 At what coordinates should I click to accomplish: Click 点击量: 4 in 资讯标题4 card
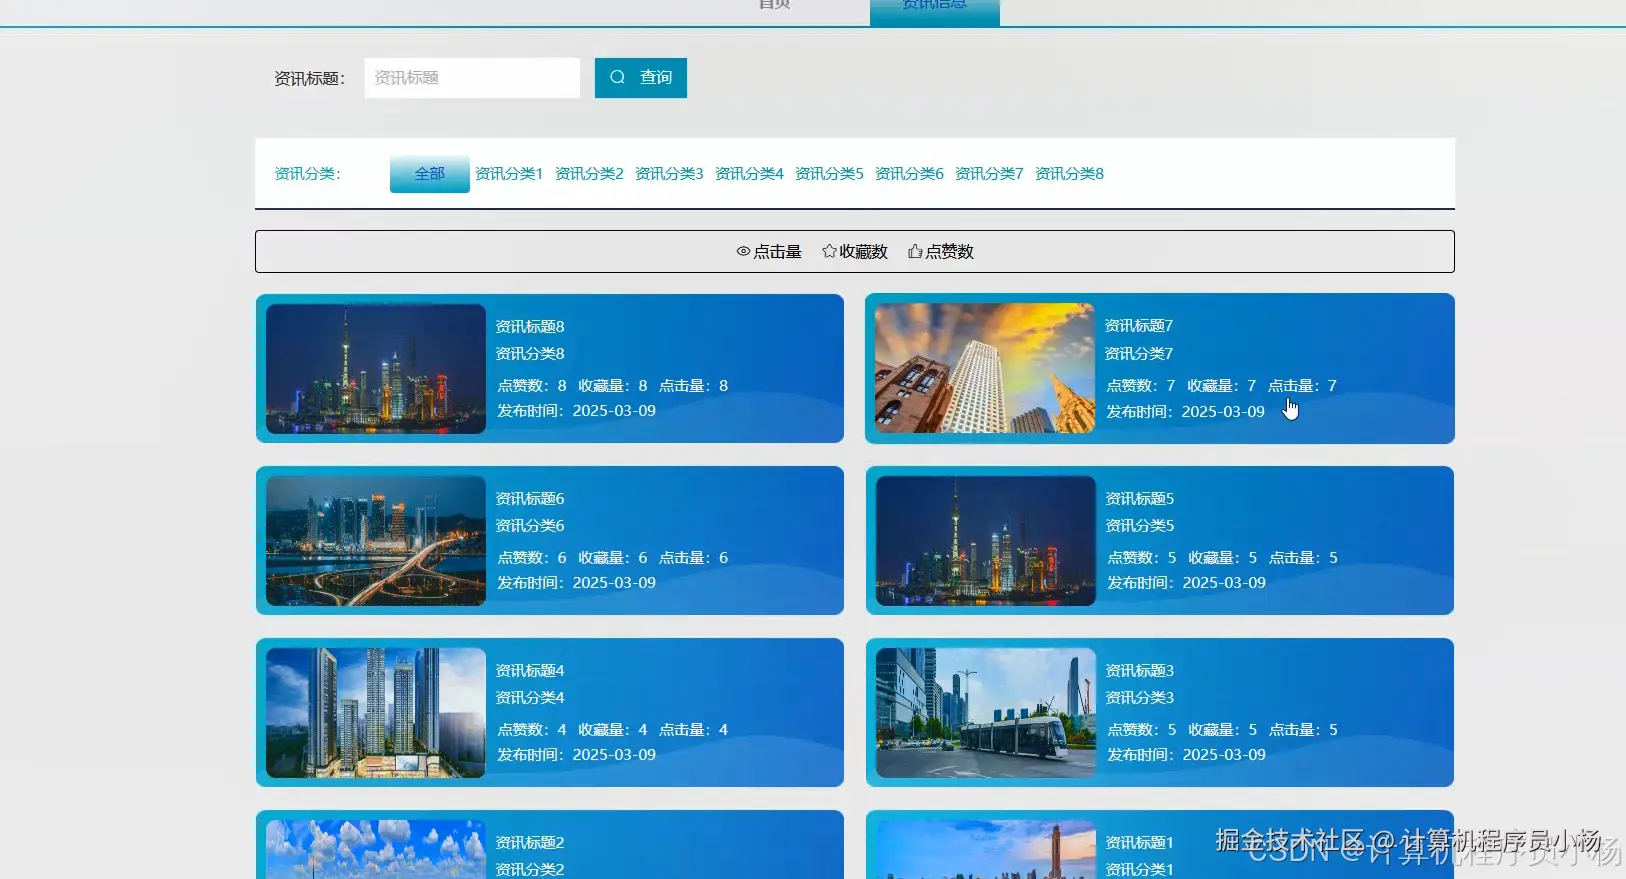(x=694, y=730)
